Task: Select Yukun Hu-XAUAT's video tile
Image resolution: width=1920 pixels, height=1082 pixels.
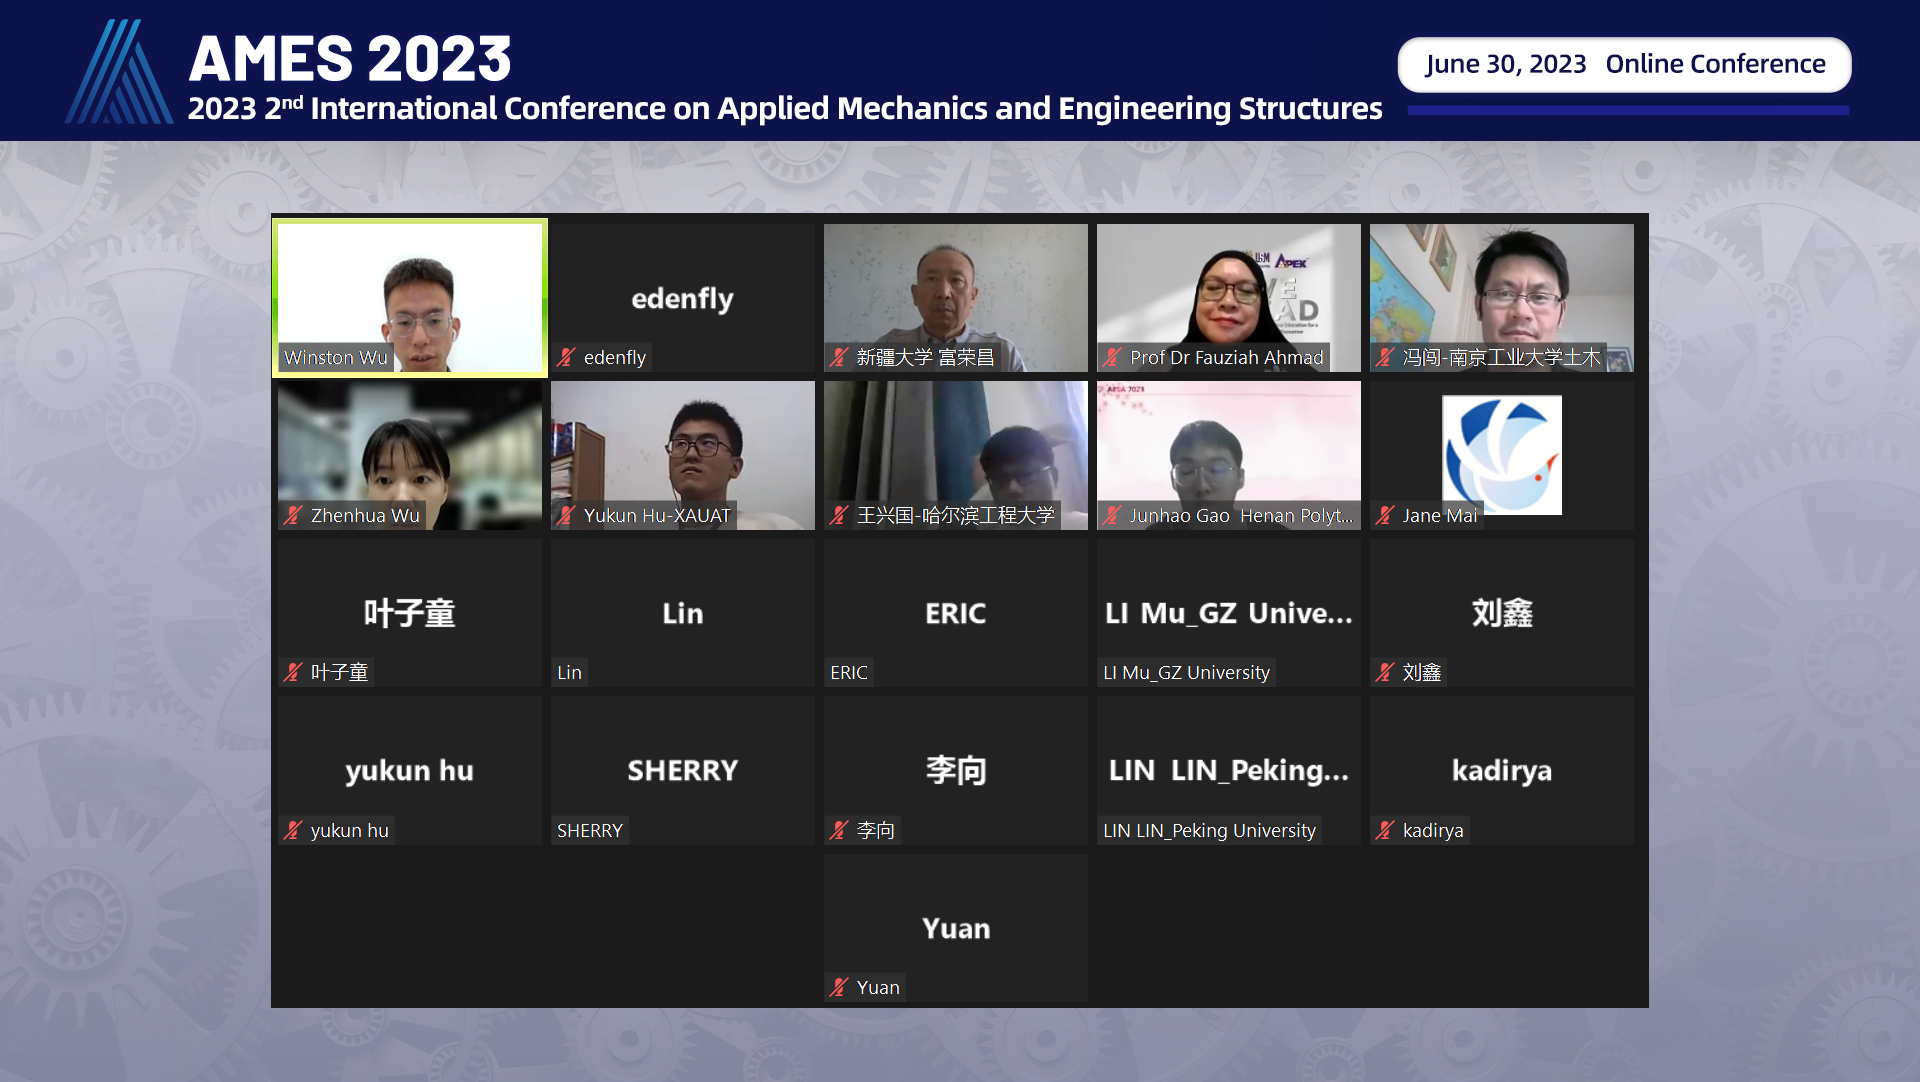Action: point(683,455)
